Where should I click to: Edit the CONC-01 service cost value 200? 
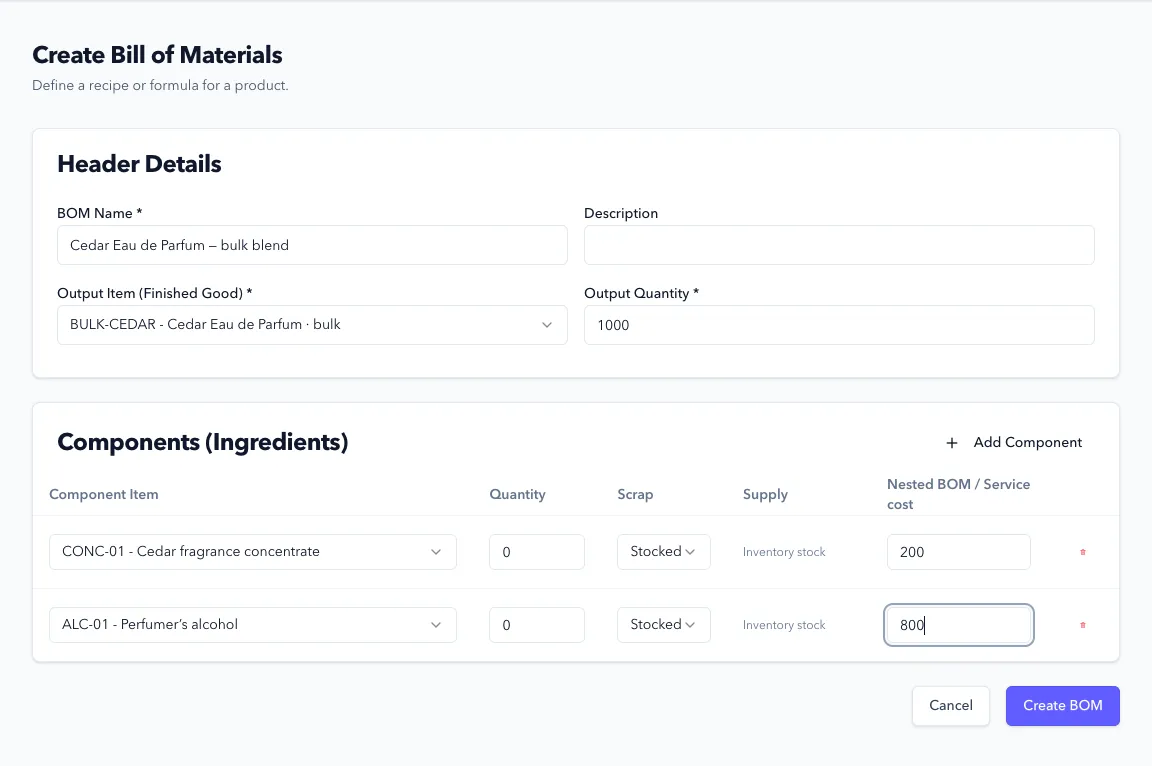click(959, 552)
